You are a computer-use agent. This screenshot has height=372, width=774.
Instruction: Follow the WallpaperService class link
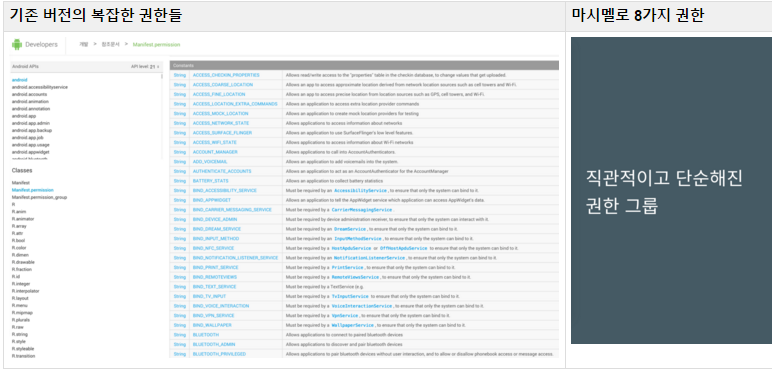[352, 325]
